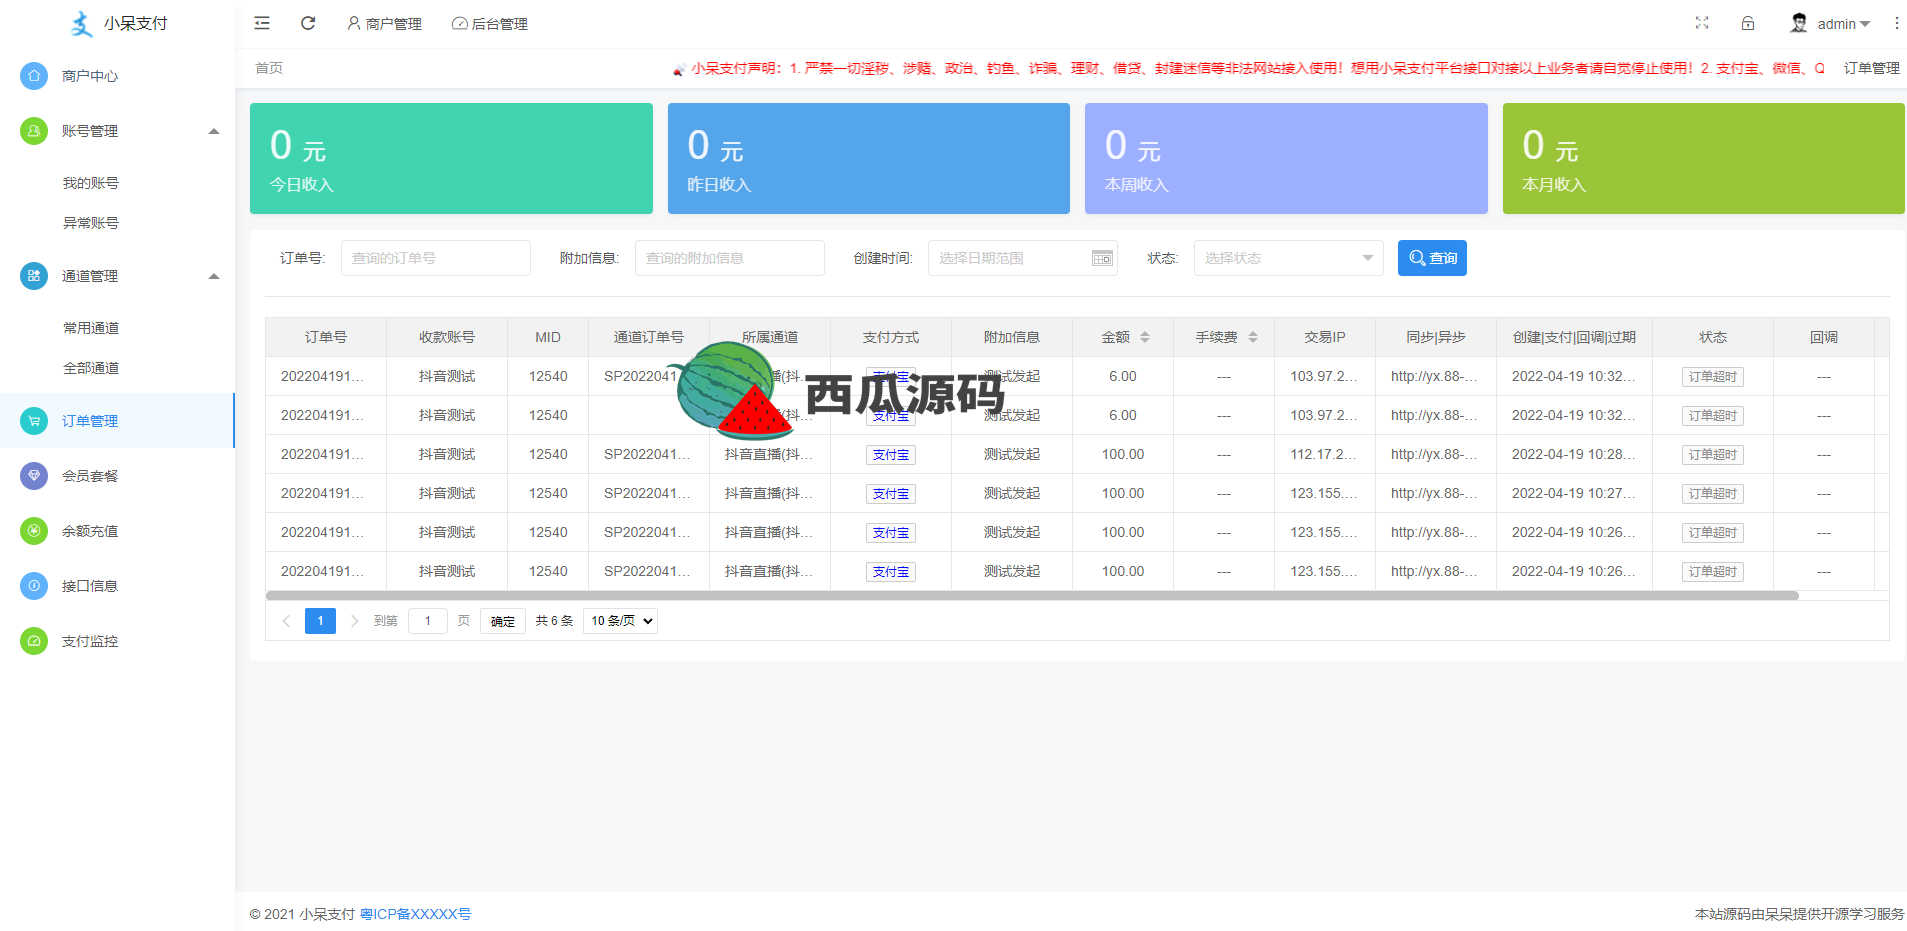This screenshot has width=1907, height=931.
Task: Select 异常账号 in the sidebar
Action: coord(91,223)
